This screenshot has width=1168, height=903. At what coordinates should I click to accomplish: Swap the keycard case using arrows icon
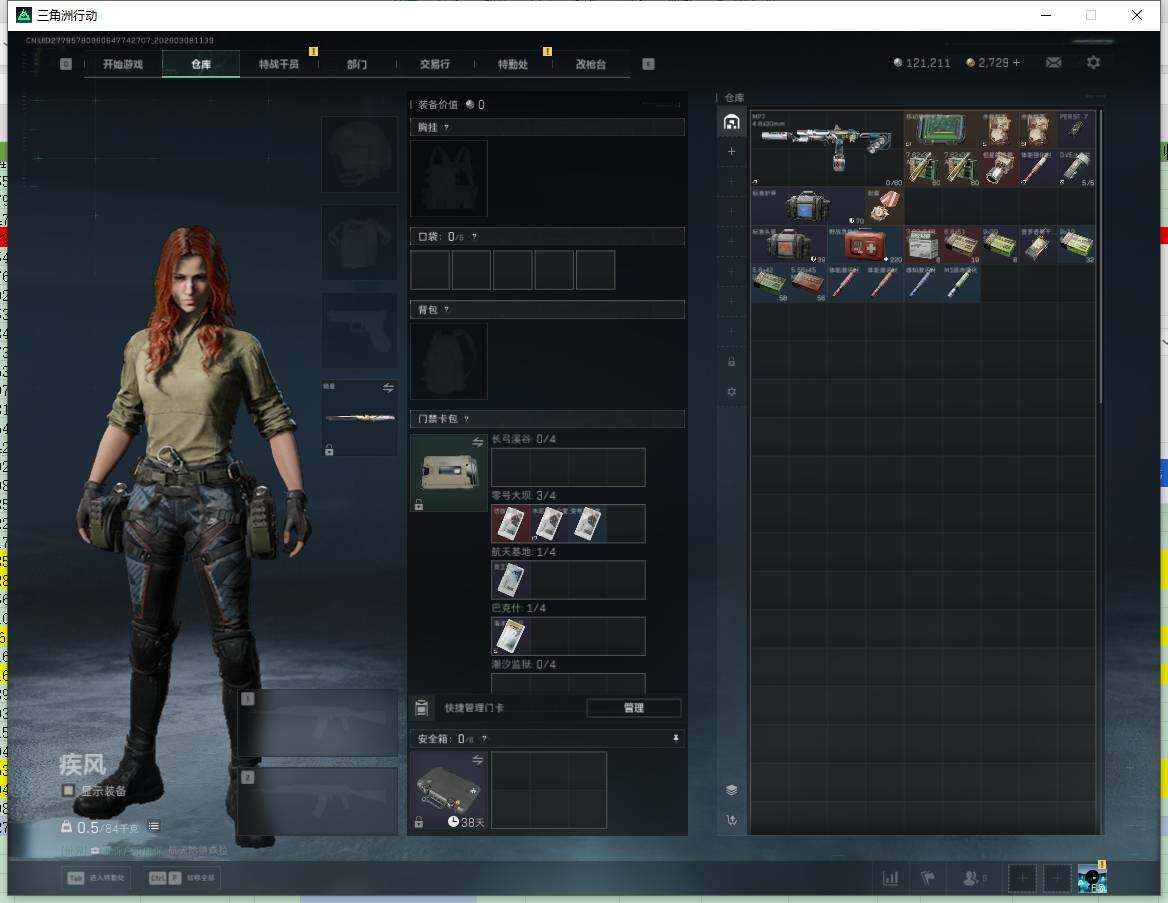click(477, 443)
